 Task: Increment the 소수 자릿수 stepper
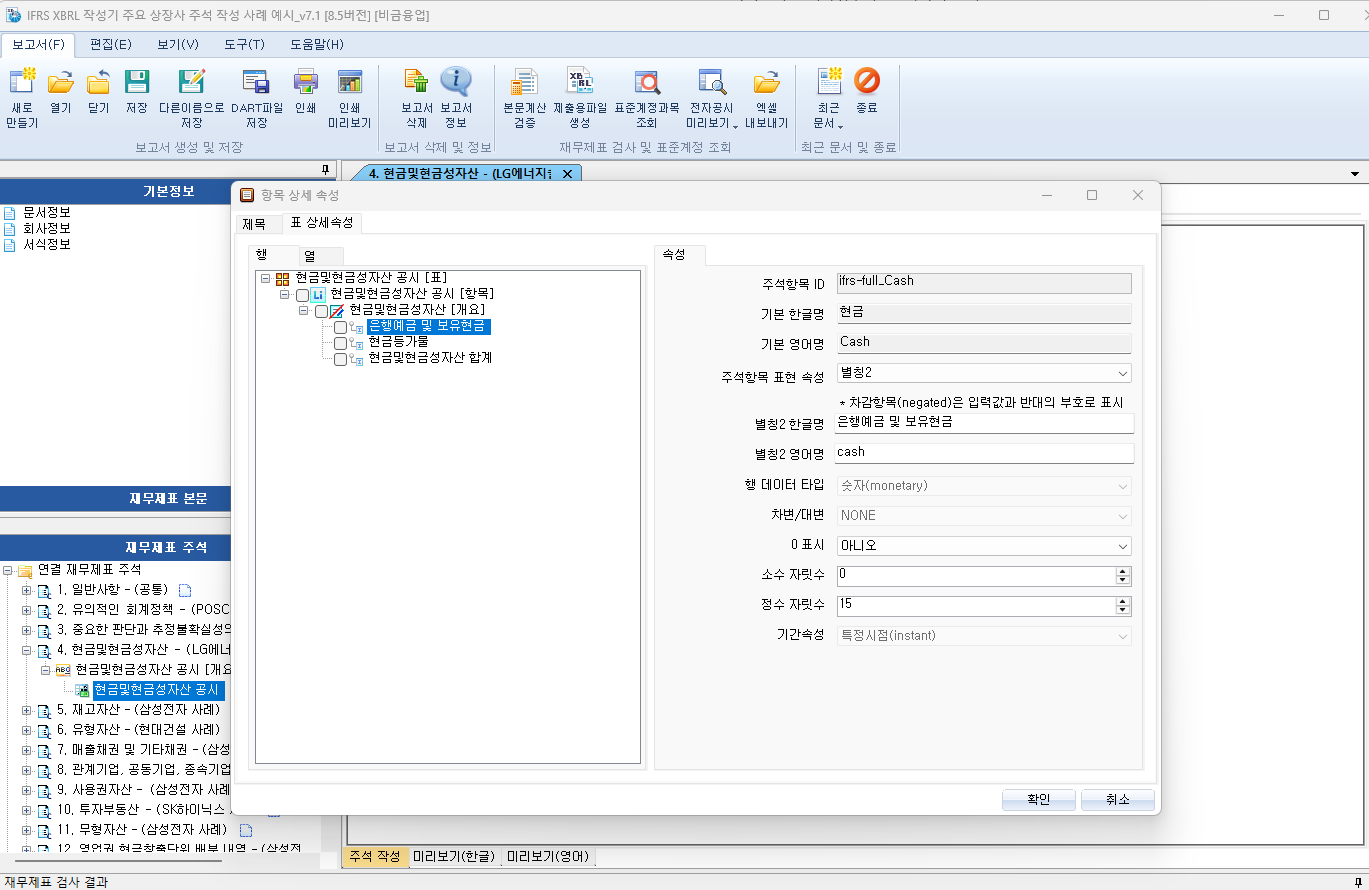(1122, 571)
